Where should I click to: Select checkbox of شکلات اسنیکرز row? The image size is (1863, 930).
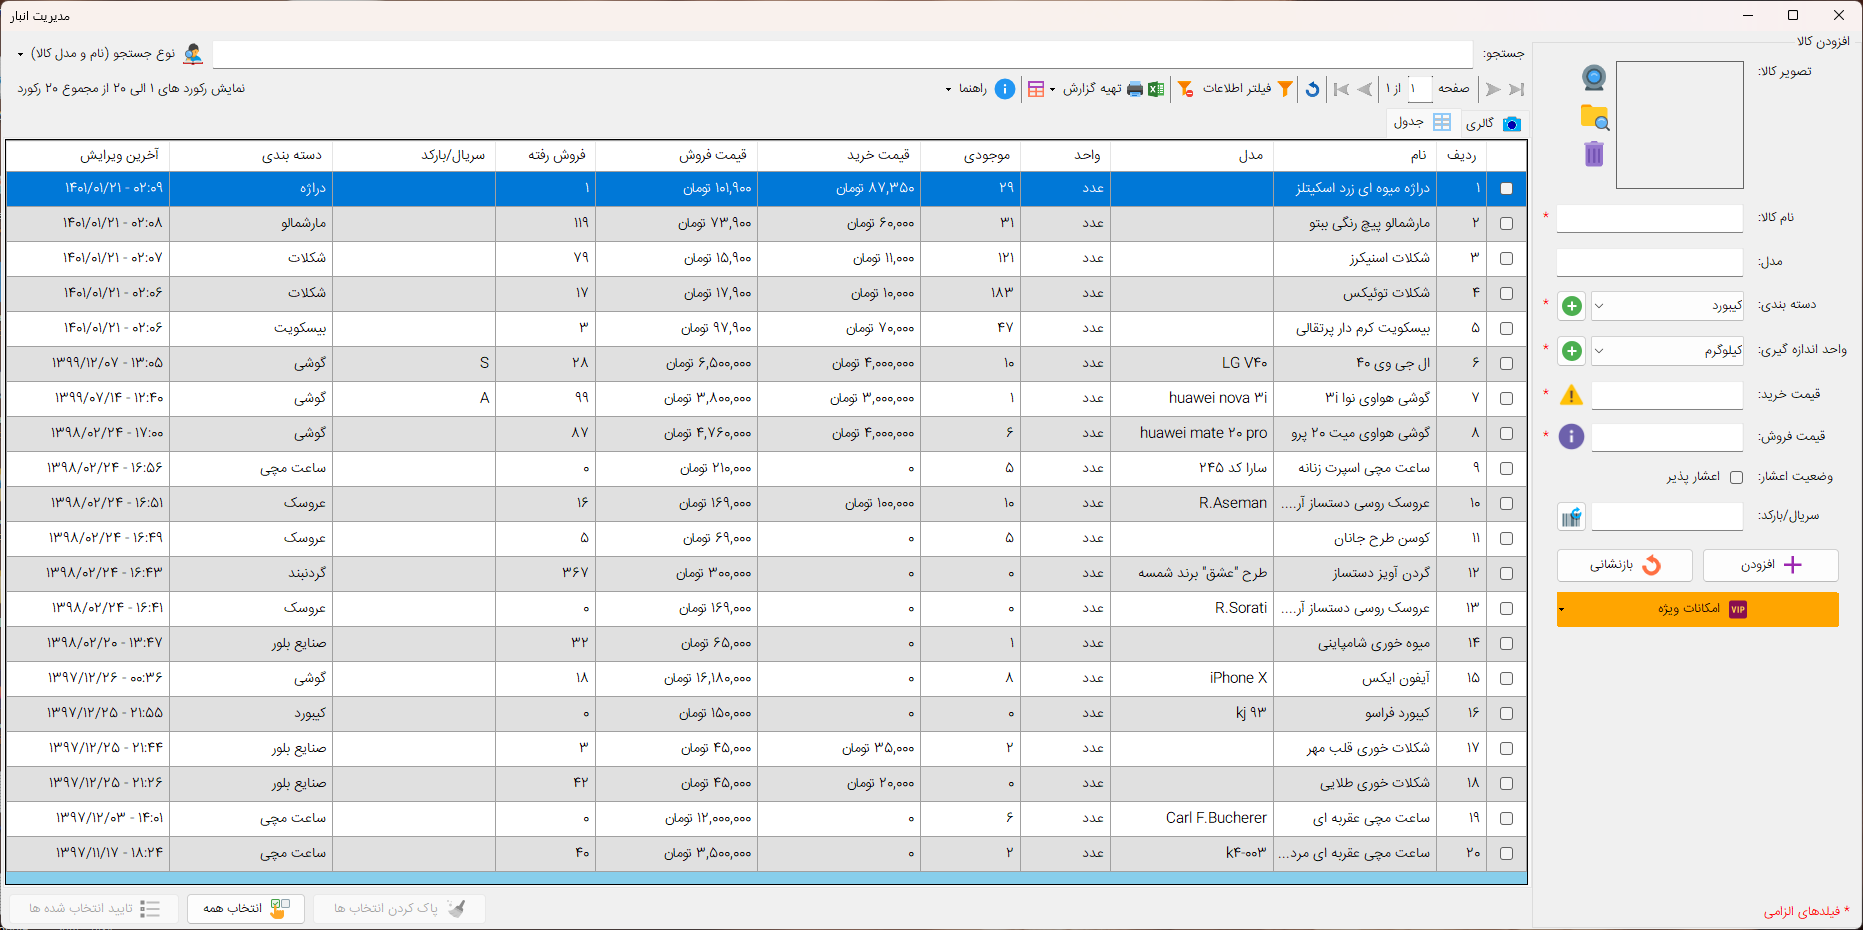tap(1506, 258)
